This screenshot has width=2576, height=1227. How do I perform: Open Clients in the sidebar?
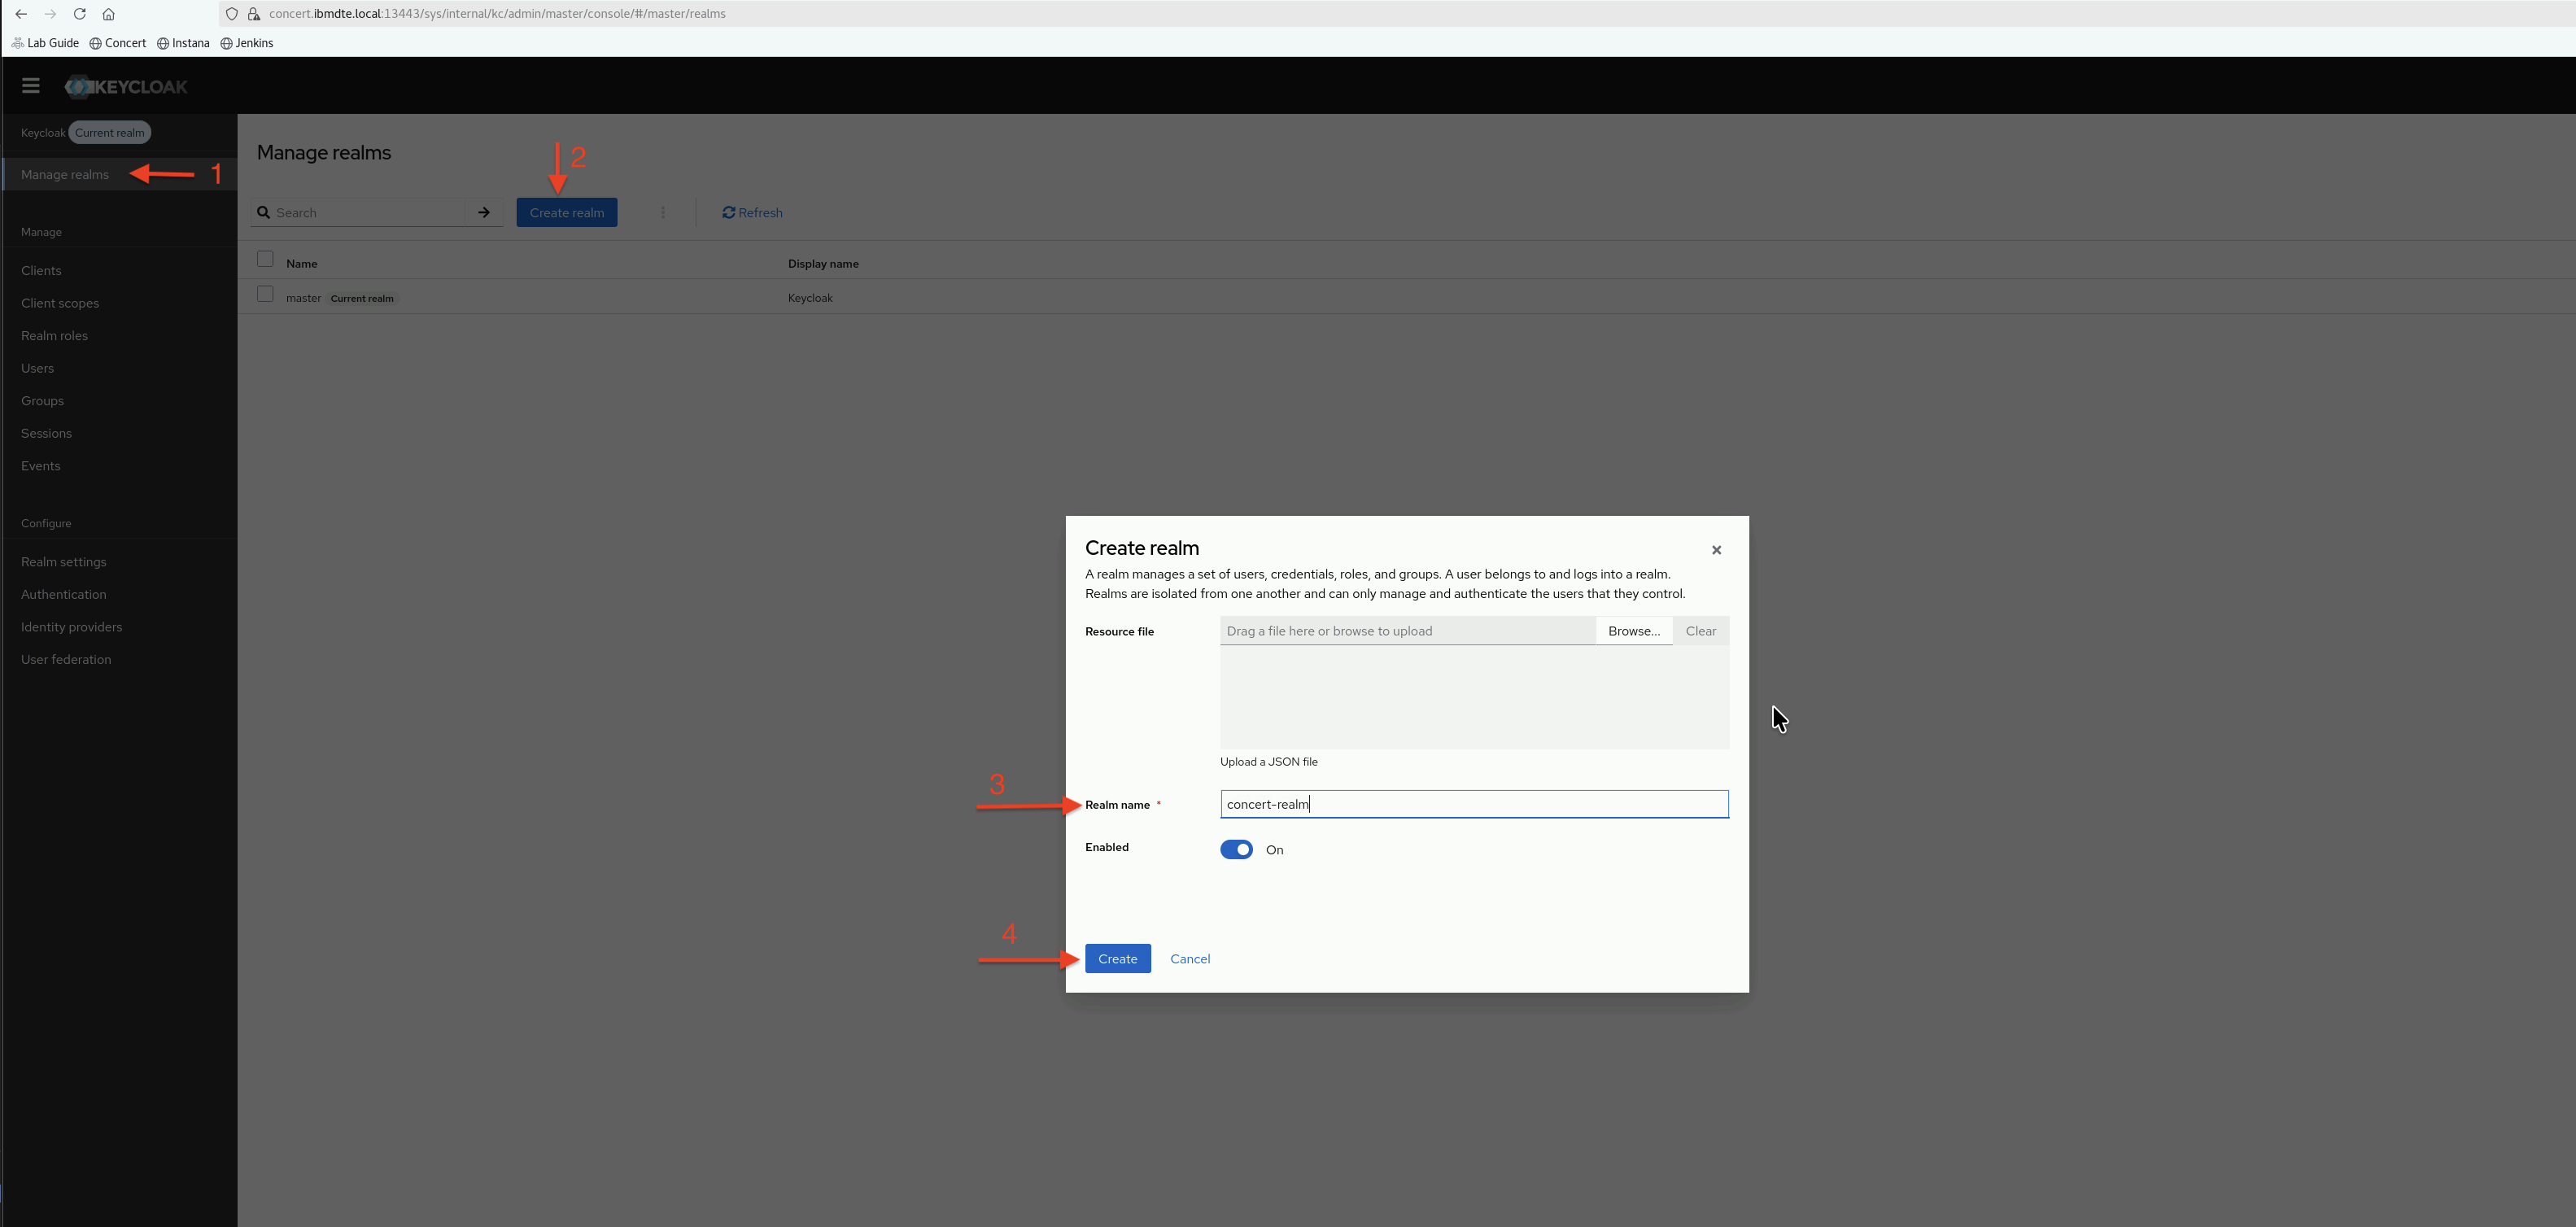point(41,271)
